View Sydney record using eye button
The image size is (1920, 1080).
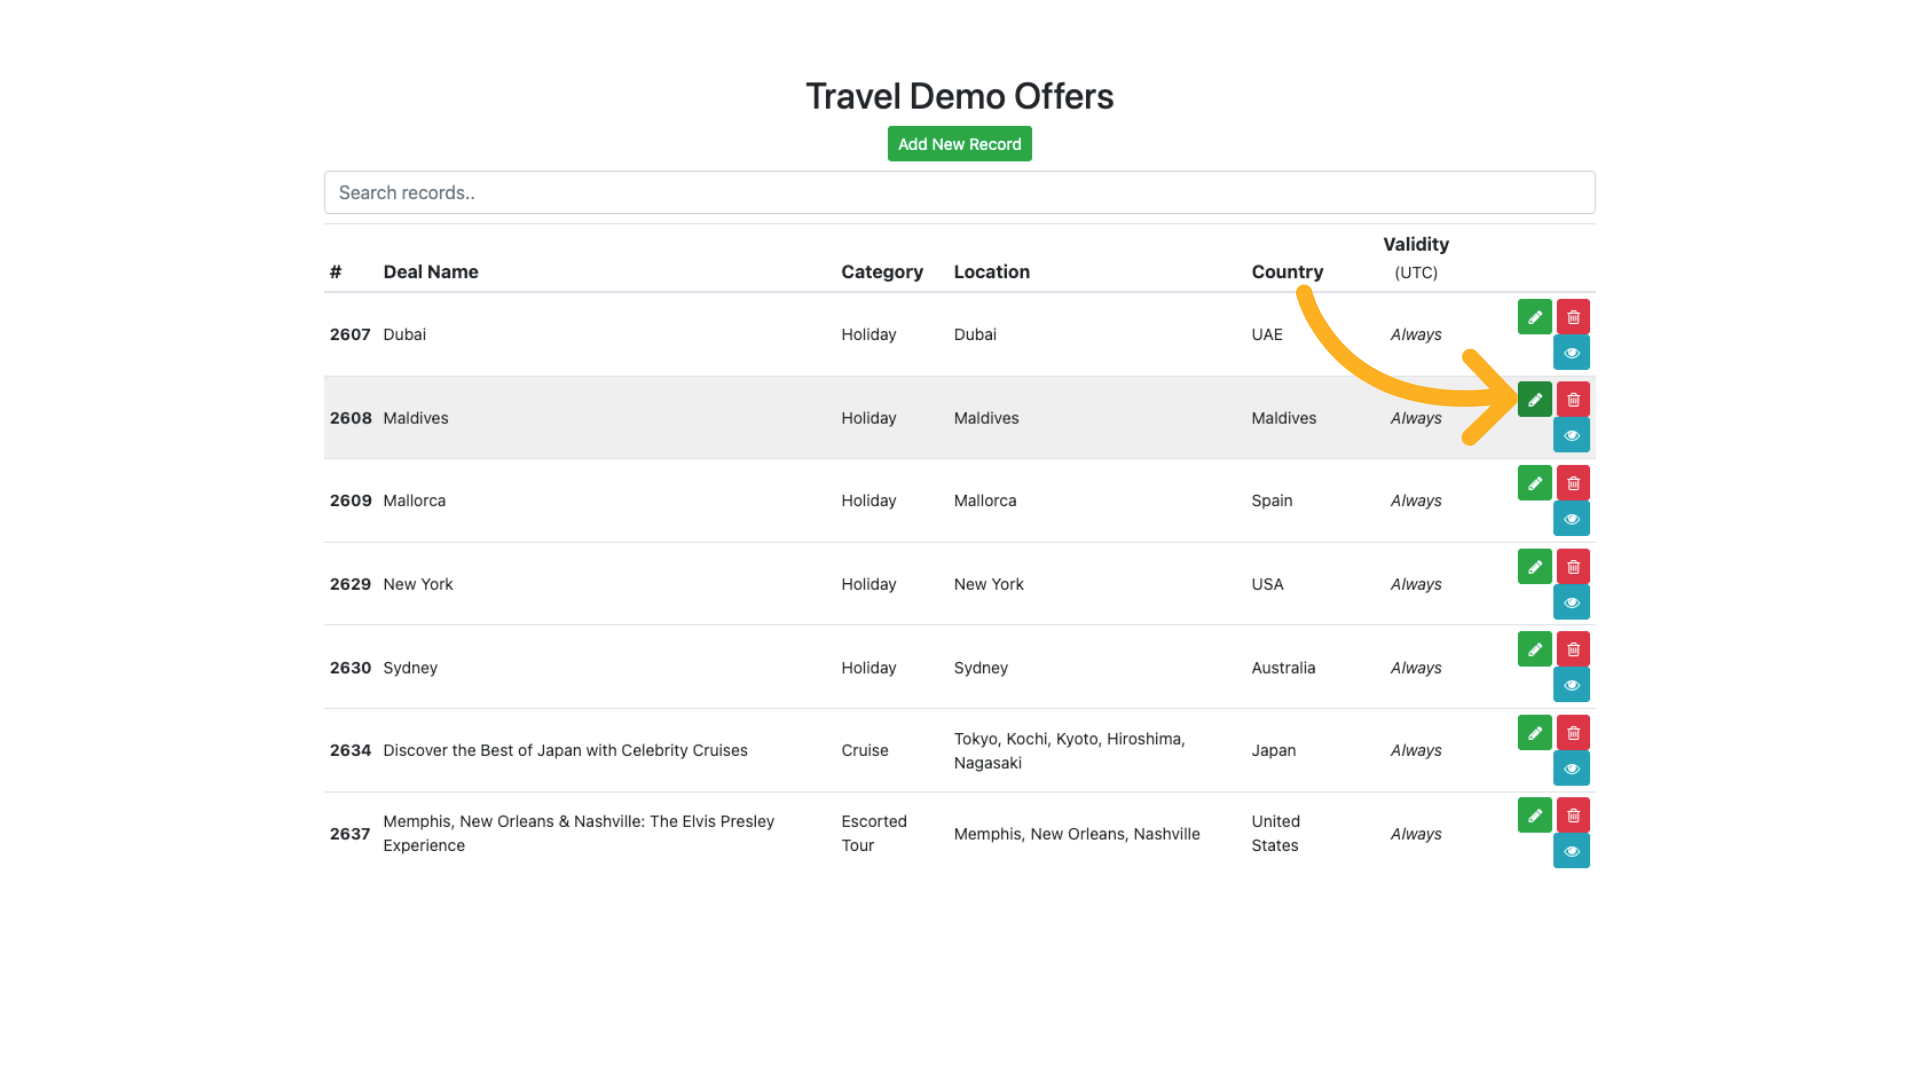click(1571, 686)
